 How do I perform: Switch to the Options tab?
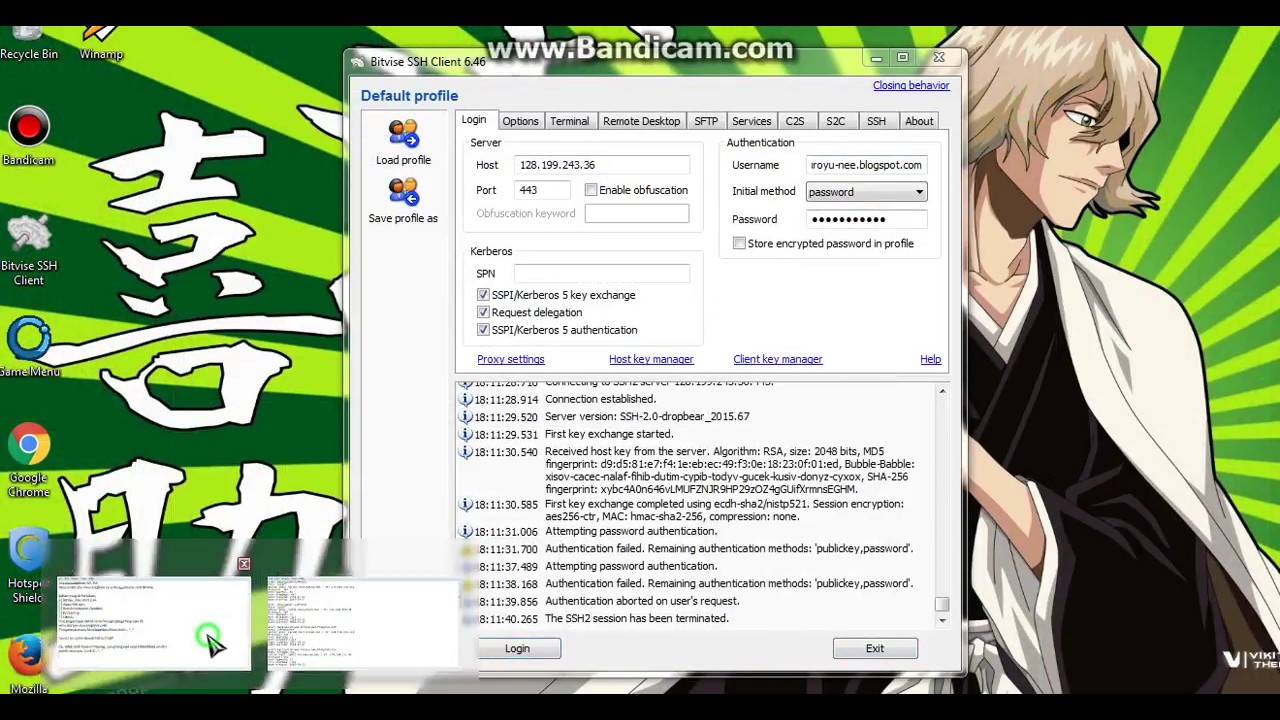coord(520,121)
